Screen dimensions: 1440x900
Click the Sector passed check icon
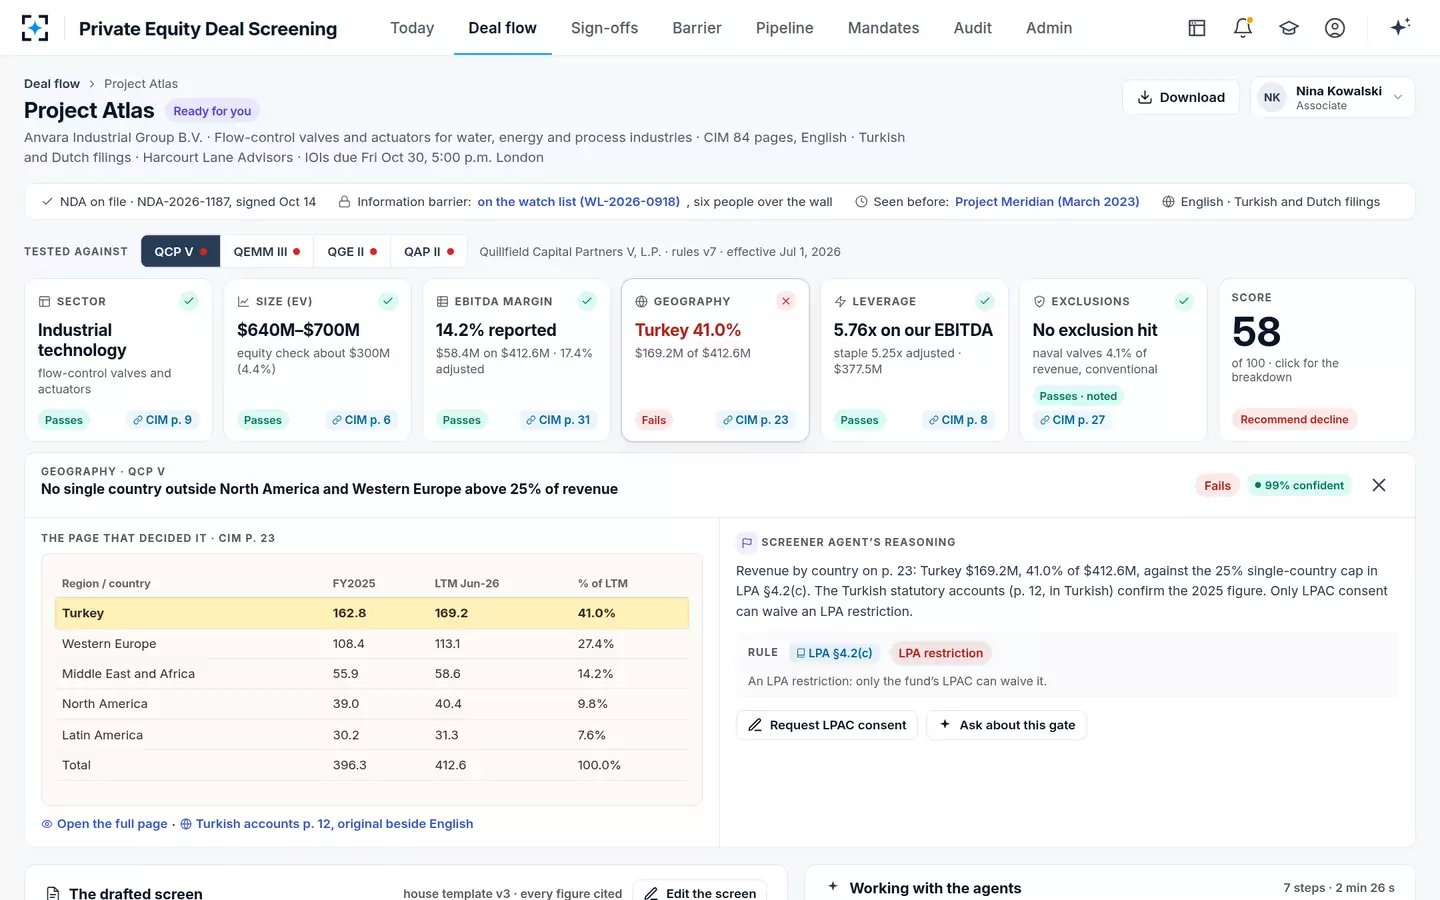(189, 301)
